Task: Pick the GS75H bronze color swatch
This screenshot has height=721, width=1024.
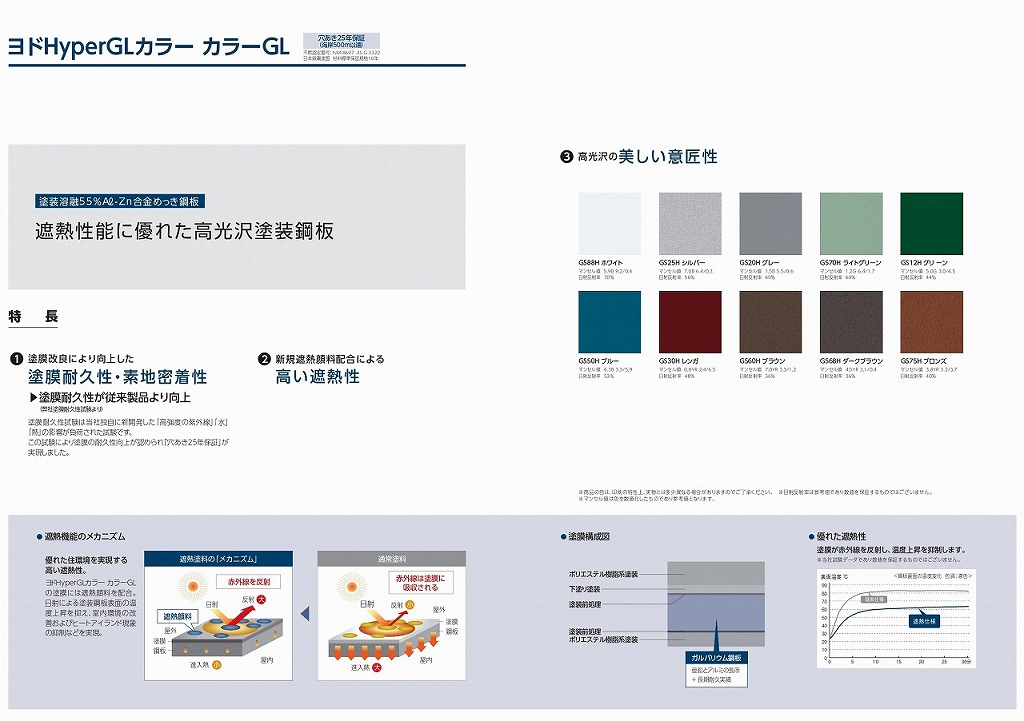Action: 931,322
